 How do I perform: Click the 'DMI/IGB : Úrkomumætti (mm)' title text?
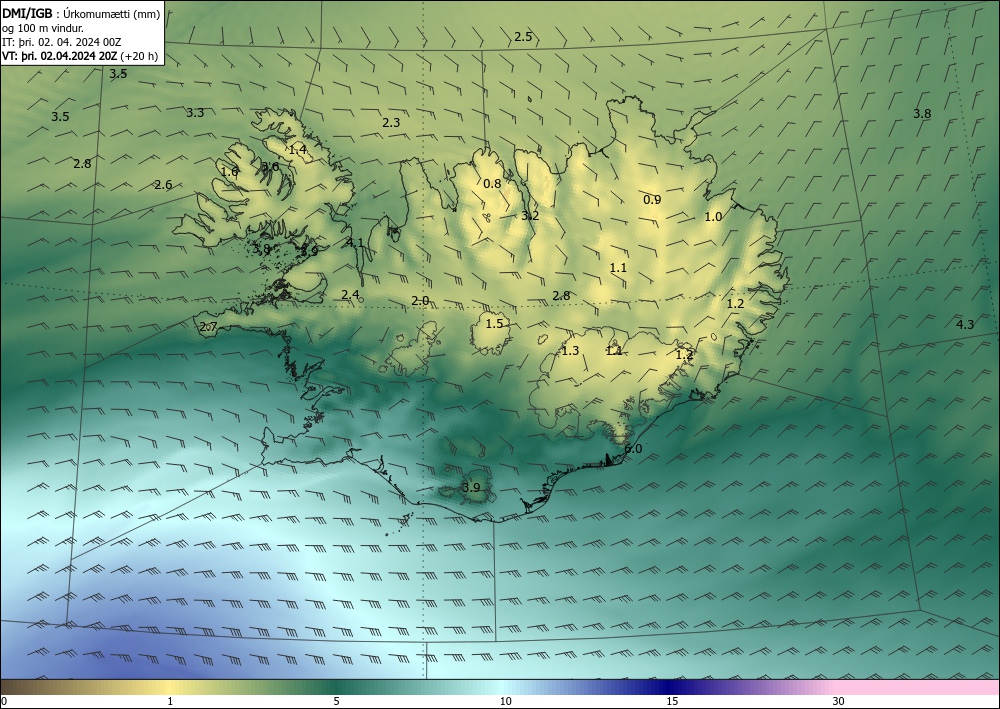click(x=81, y=13)
